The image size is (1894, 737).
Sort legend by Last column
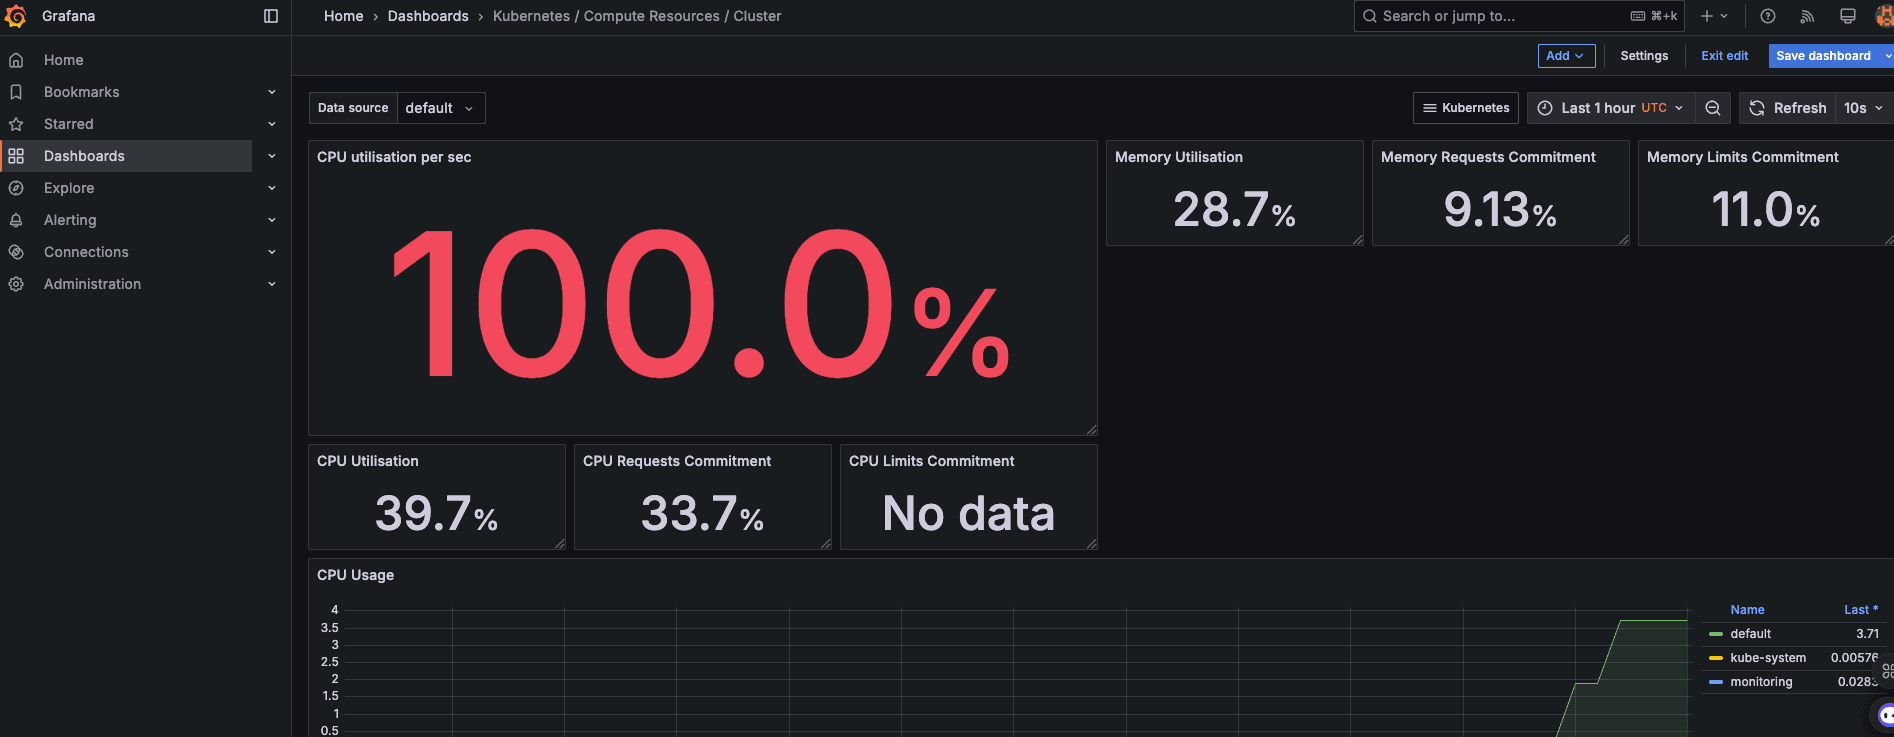(x=1861, y=610)
